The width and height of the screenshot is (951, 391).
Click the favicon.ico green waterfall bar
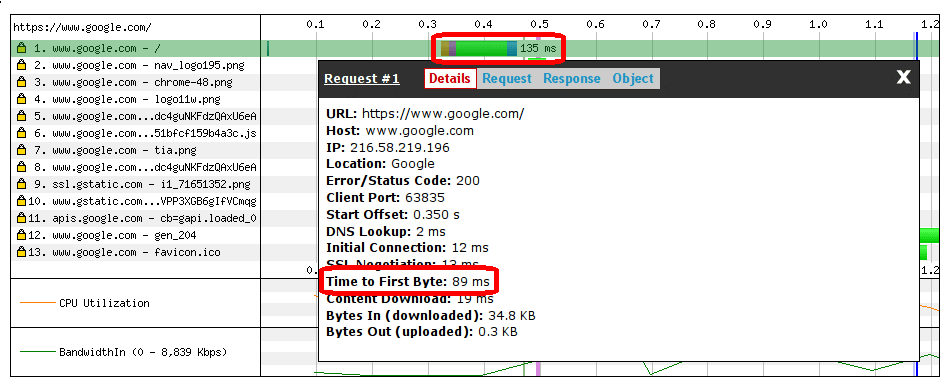(x=923, y=252)
